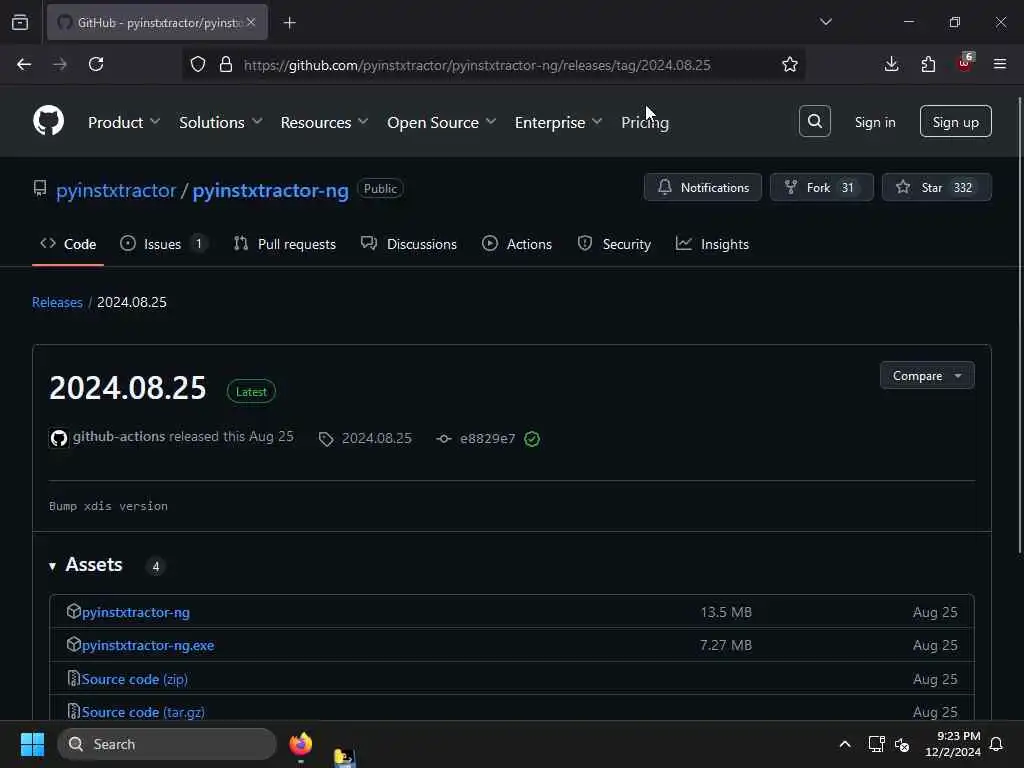The height and width of the screenshot is (768, 1024).
Task: Click the Windows taskbar Search box
Action: [167, 744]
